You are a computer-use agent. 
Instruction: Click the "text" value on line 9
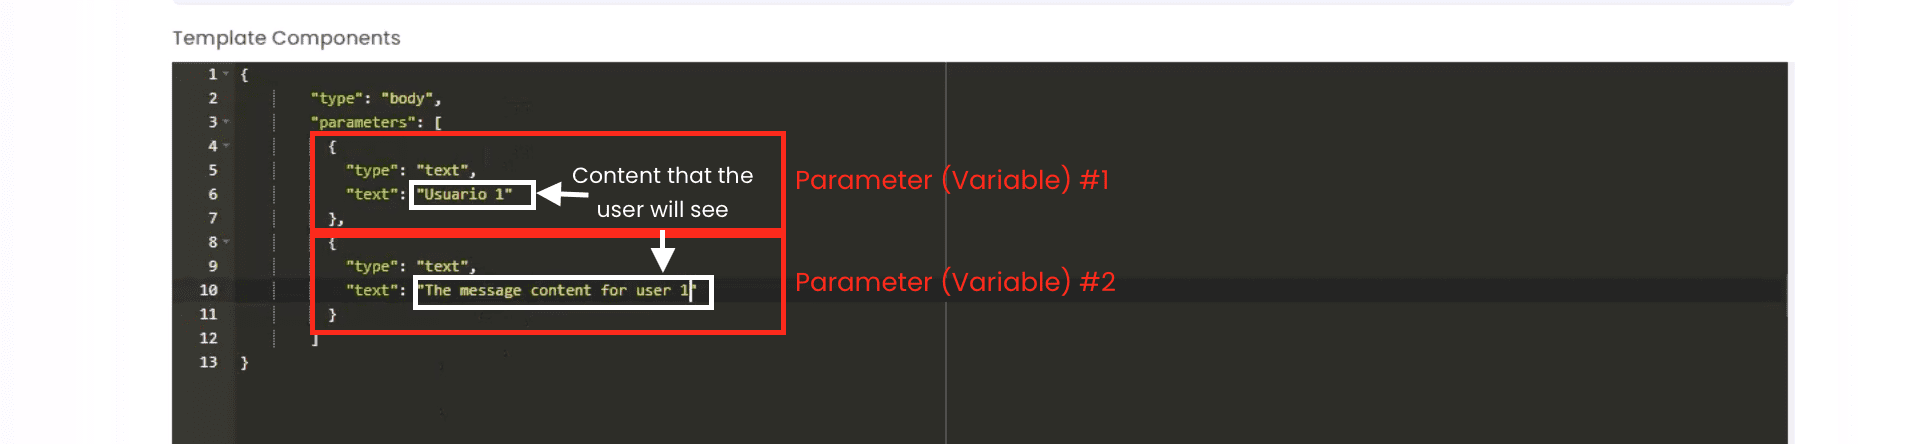point(442,266)
